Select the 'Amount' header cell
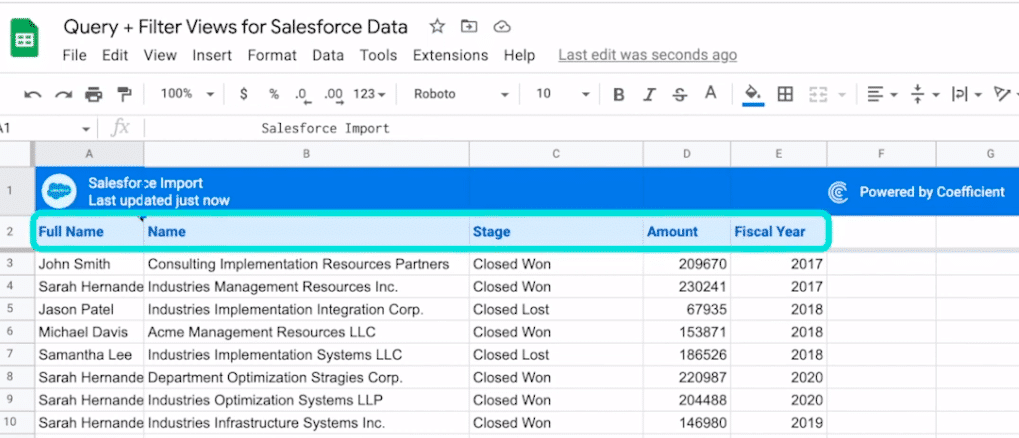This screenshot has width=1019, height=438. click(x=687, y=232)
